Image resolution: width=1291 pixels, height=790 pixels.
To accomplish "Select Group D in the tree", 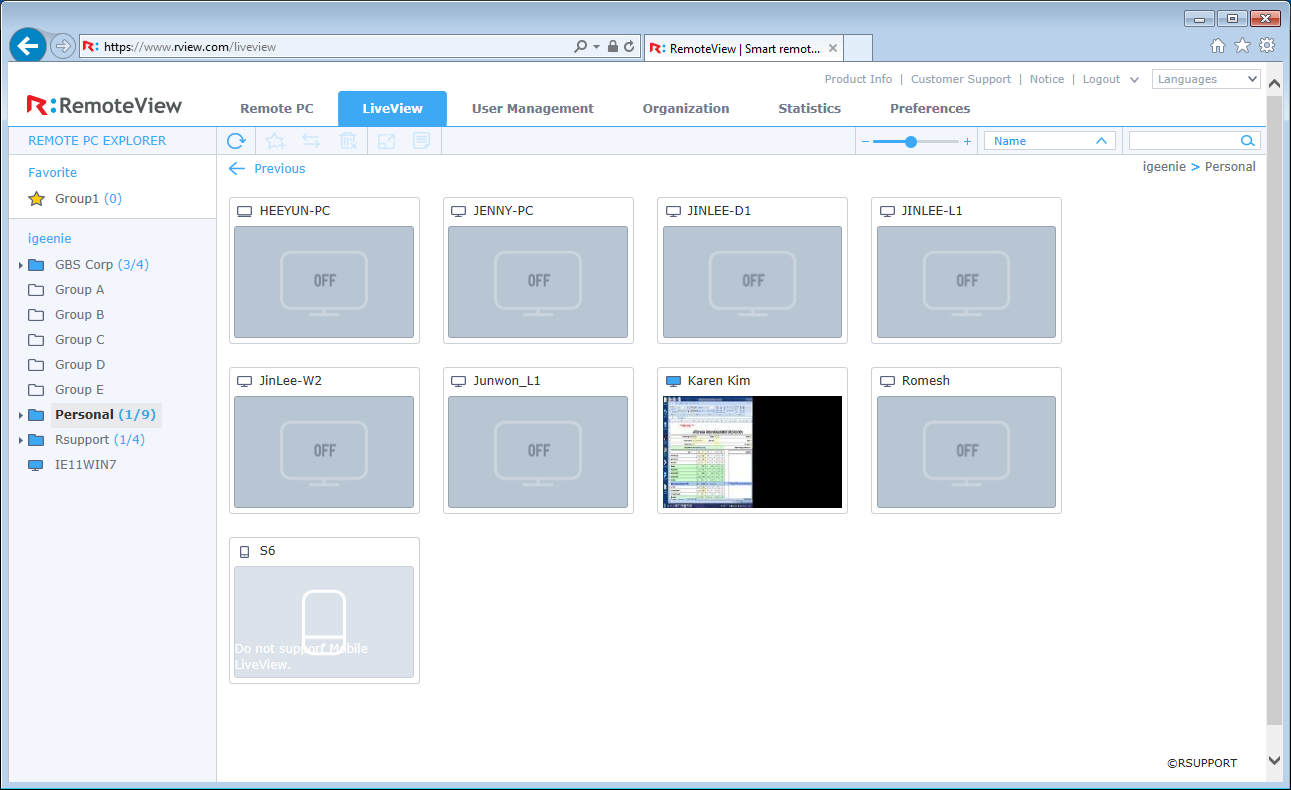I will (80, 365).
